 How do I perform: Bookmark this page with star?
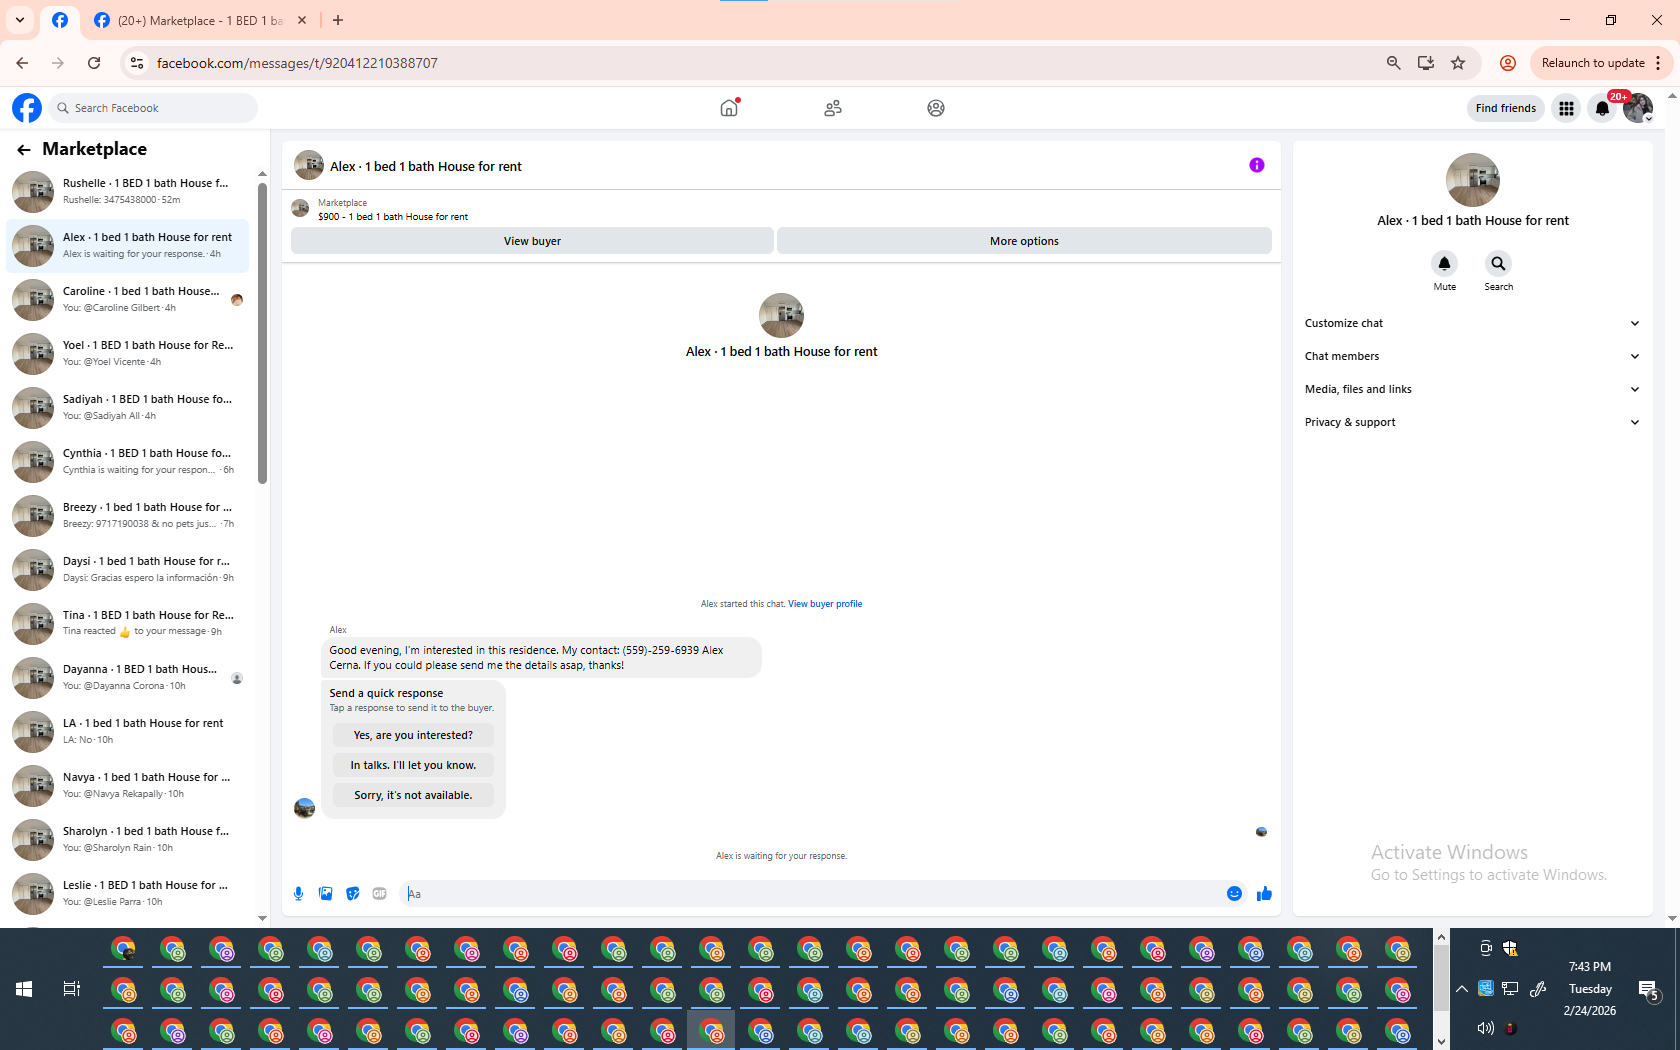click(x=1458, y=63)
